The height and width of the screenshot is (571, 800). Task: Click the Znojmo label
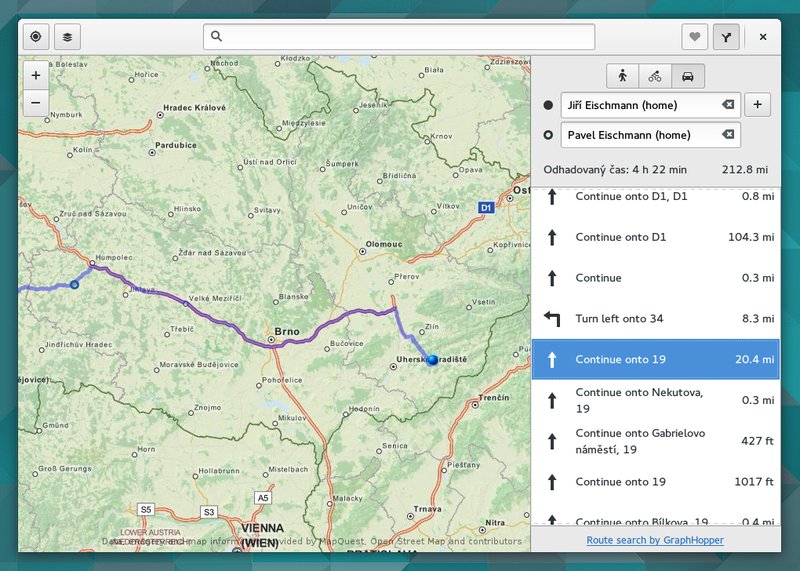(x=208, y=407)
